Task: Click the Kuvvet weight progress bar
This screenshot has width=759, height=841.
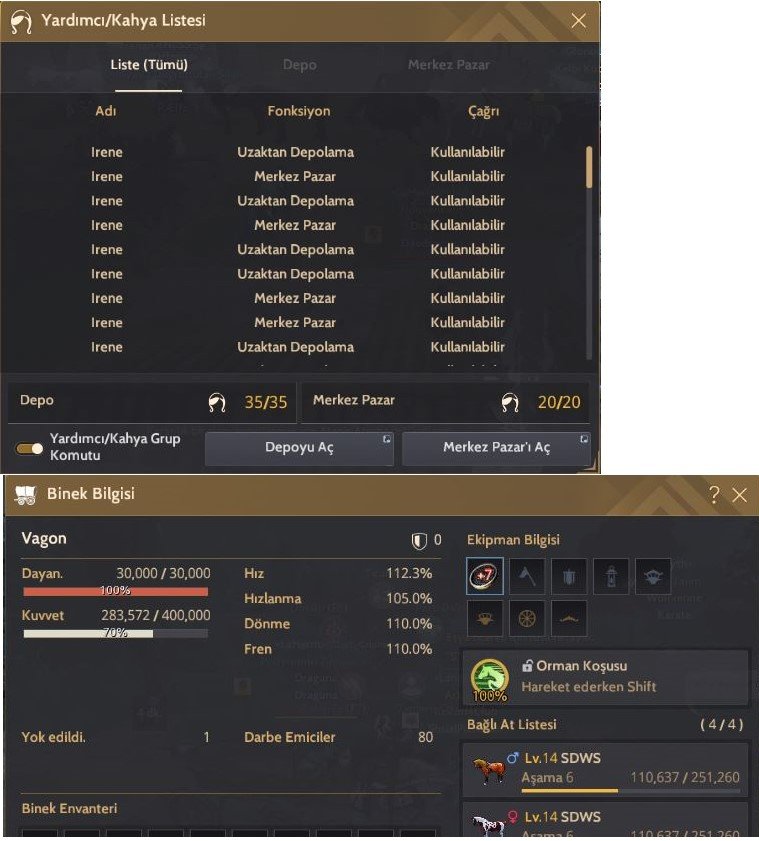Action: pyautogui.click(x=115, y=633)
